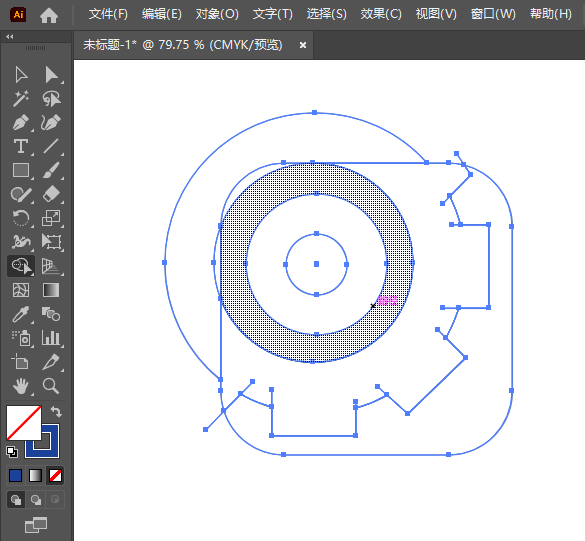This screenshot has height=541, width=585.
Task: Pick the Rectangle tool
Action: [x=21, y=170]
